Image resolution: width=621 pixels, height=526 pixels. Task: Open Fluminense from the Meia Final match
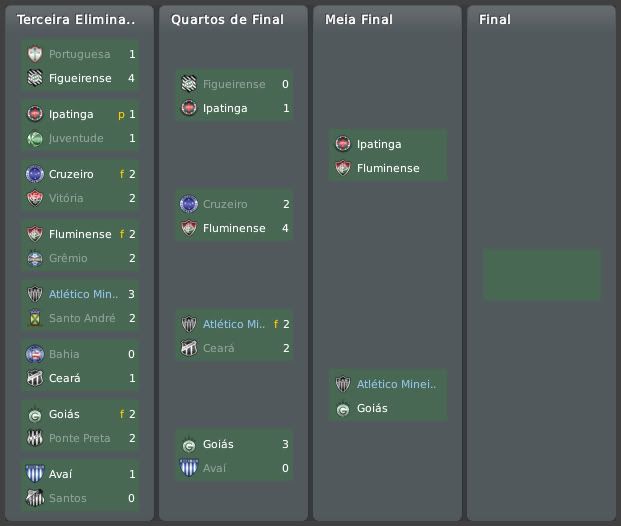[x=388, y=168]
